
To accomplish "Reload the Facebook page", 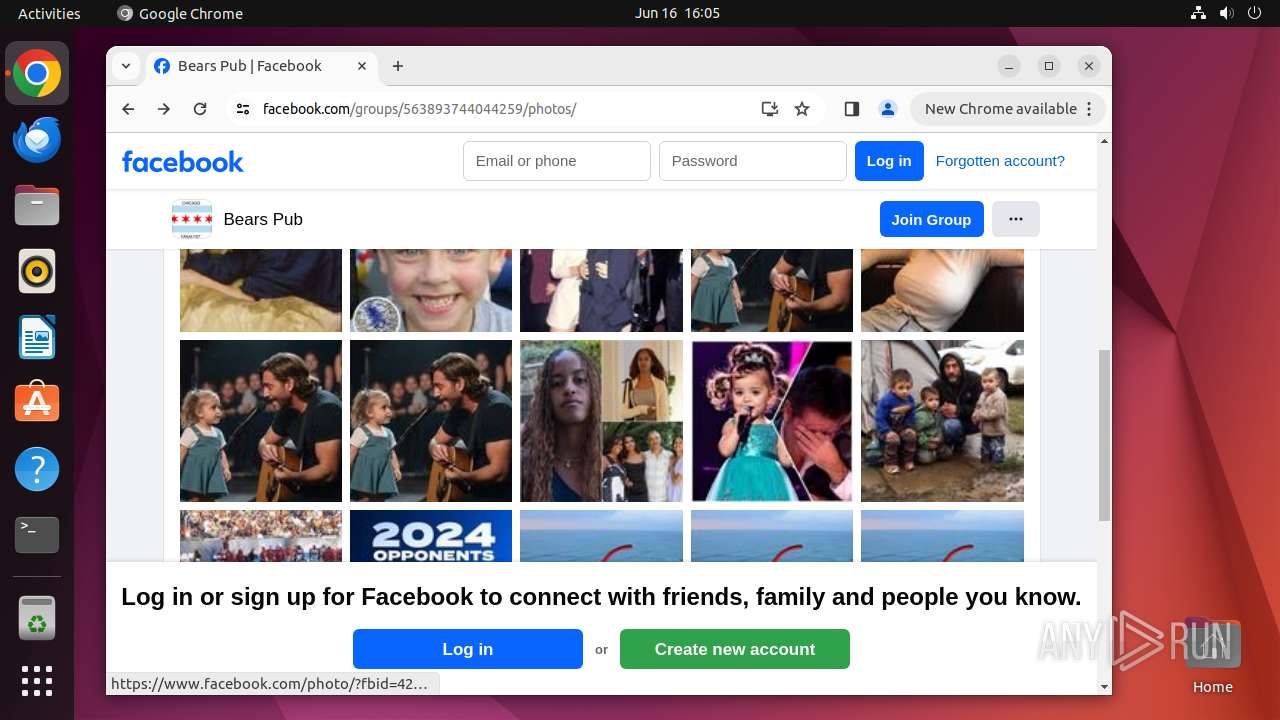I will [x=200, y=109].
